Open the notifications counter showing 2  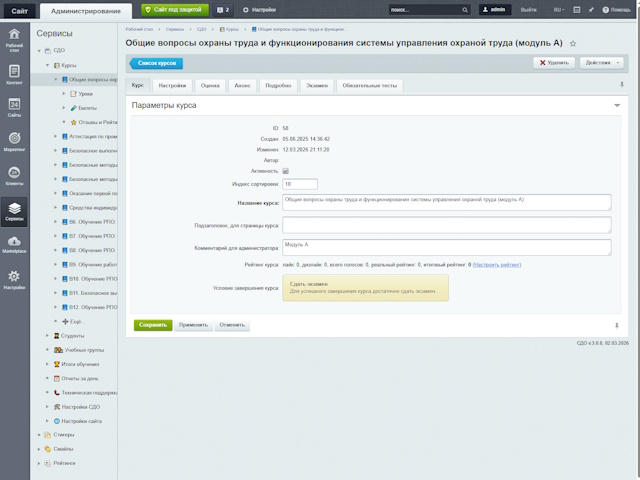[x=223, y=10]
